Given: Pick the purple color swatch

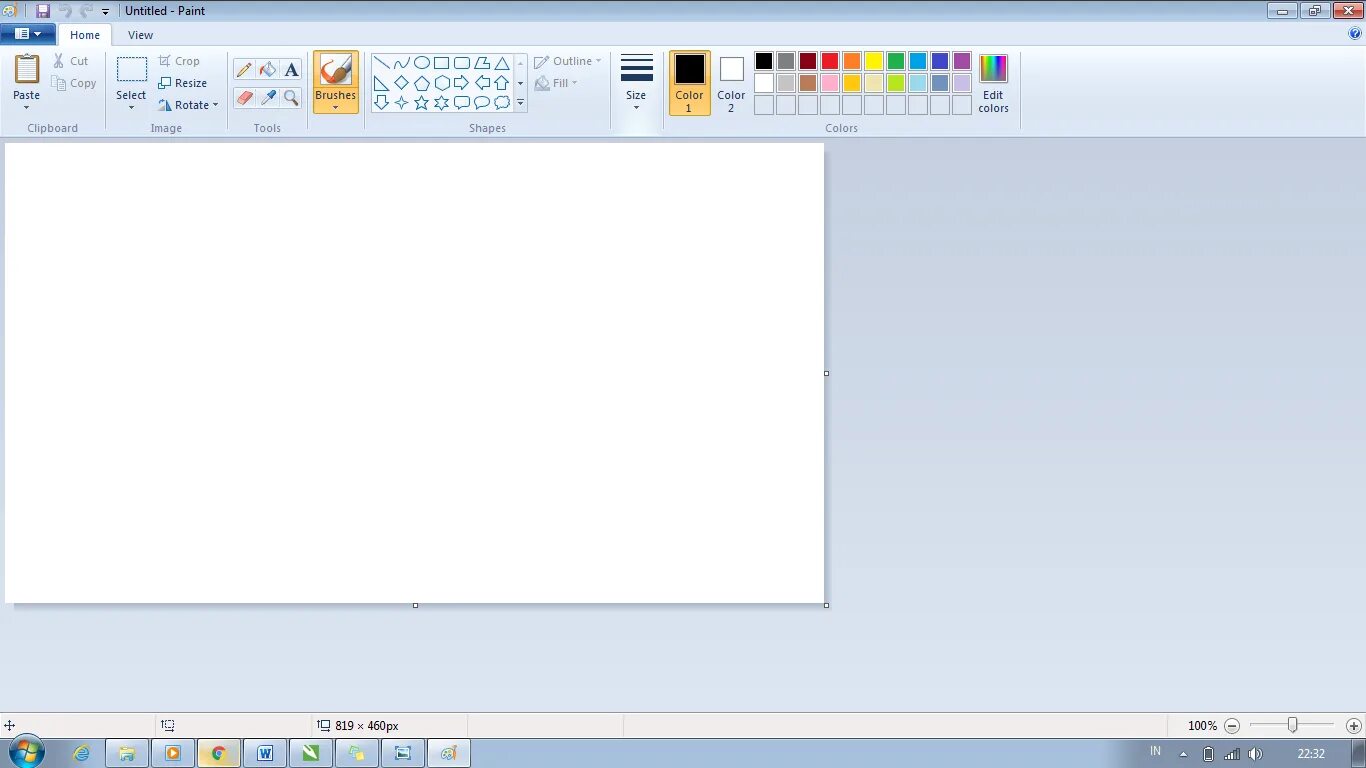Looking at the screenshot, I should (962, 61).
